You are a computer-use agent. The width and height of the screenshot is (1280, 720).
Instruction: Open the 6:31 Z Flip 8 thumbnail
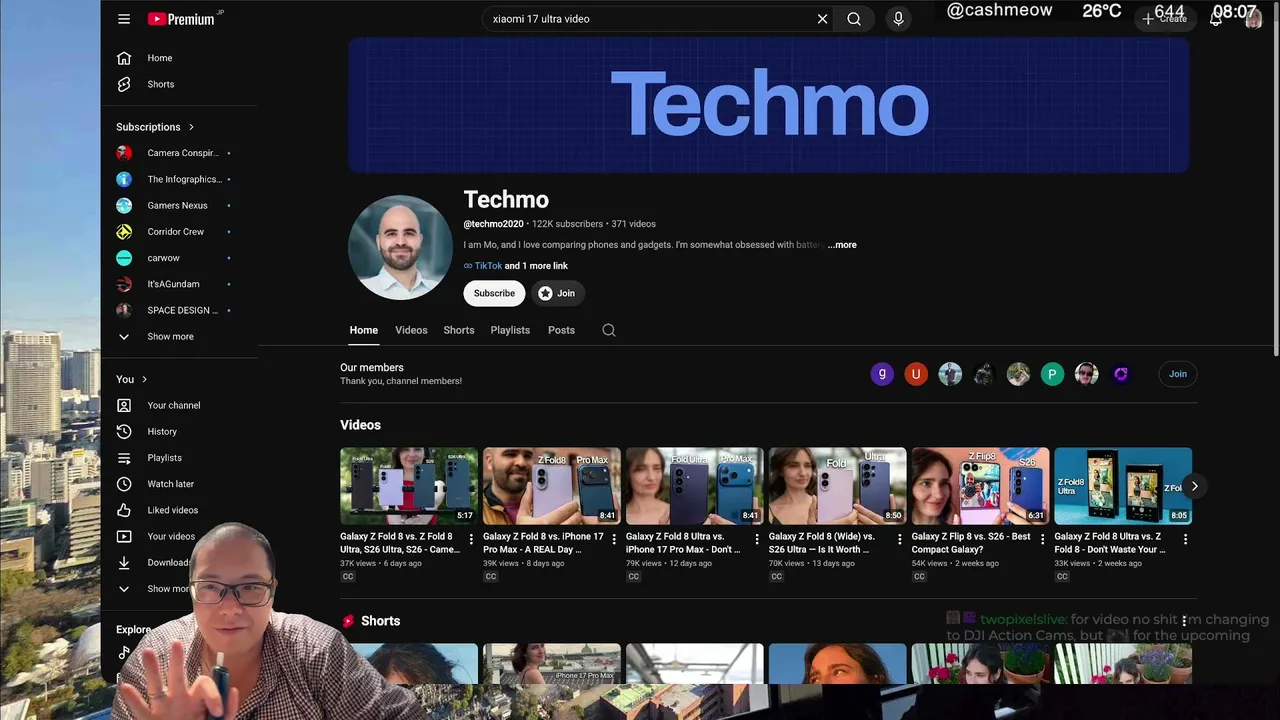click(x=981, y=486)
